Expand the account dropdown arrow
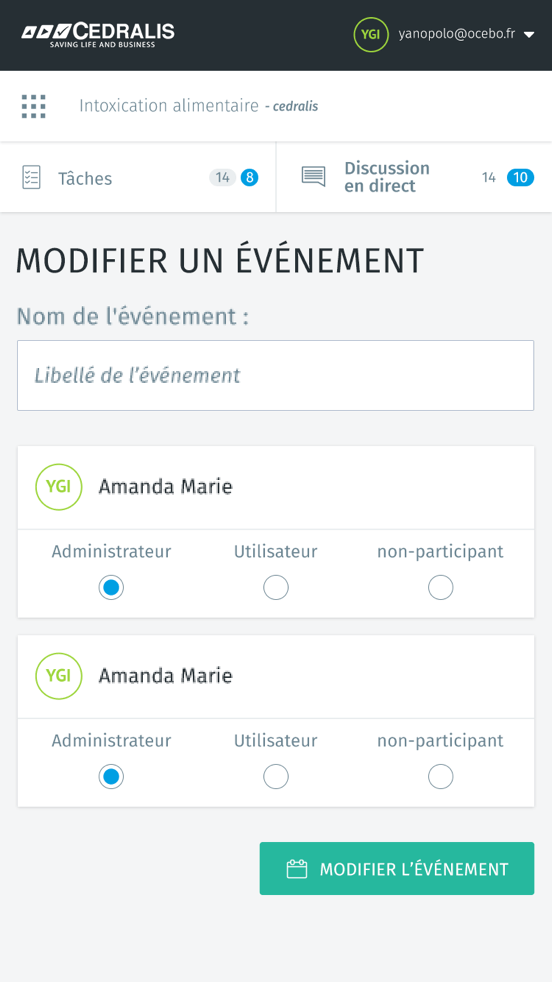This screenshot has height=982, width=552. coord(529,35)
